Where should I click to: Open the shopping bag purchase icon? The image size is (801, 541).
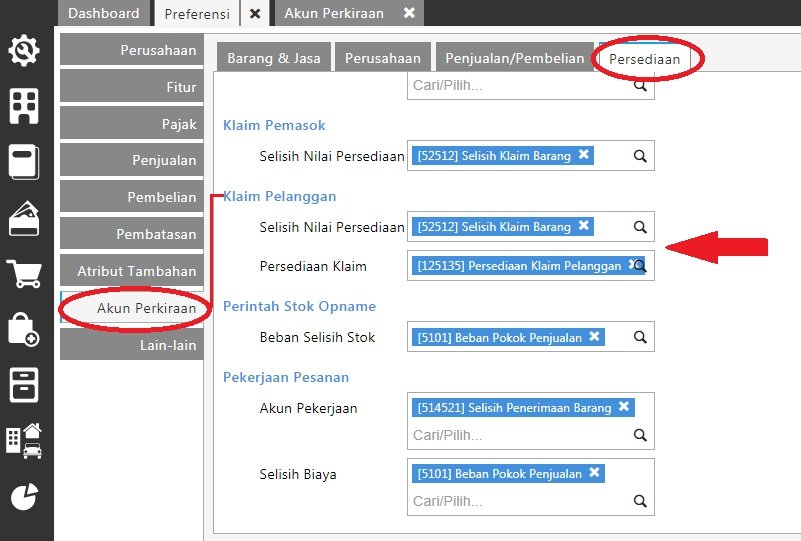pyautogui.click(x=24, y=328)
